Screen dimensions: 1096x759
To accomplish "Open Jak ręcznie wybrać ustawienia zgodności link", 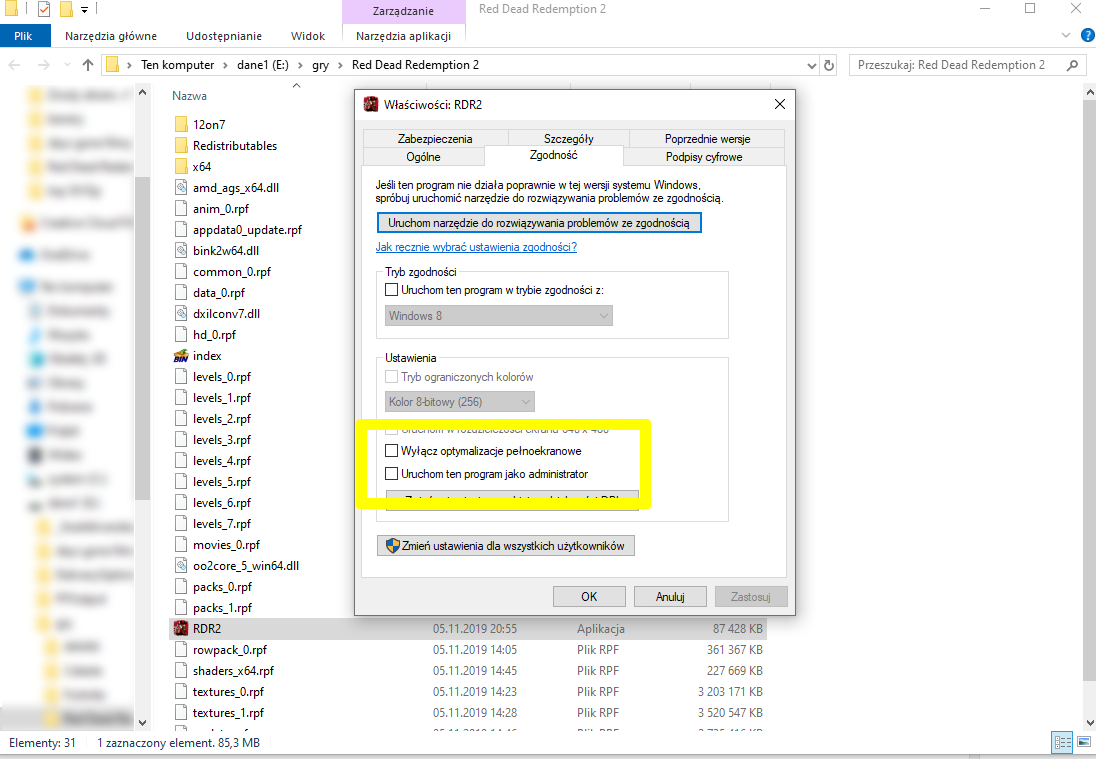I will pos(476,247).
